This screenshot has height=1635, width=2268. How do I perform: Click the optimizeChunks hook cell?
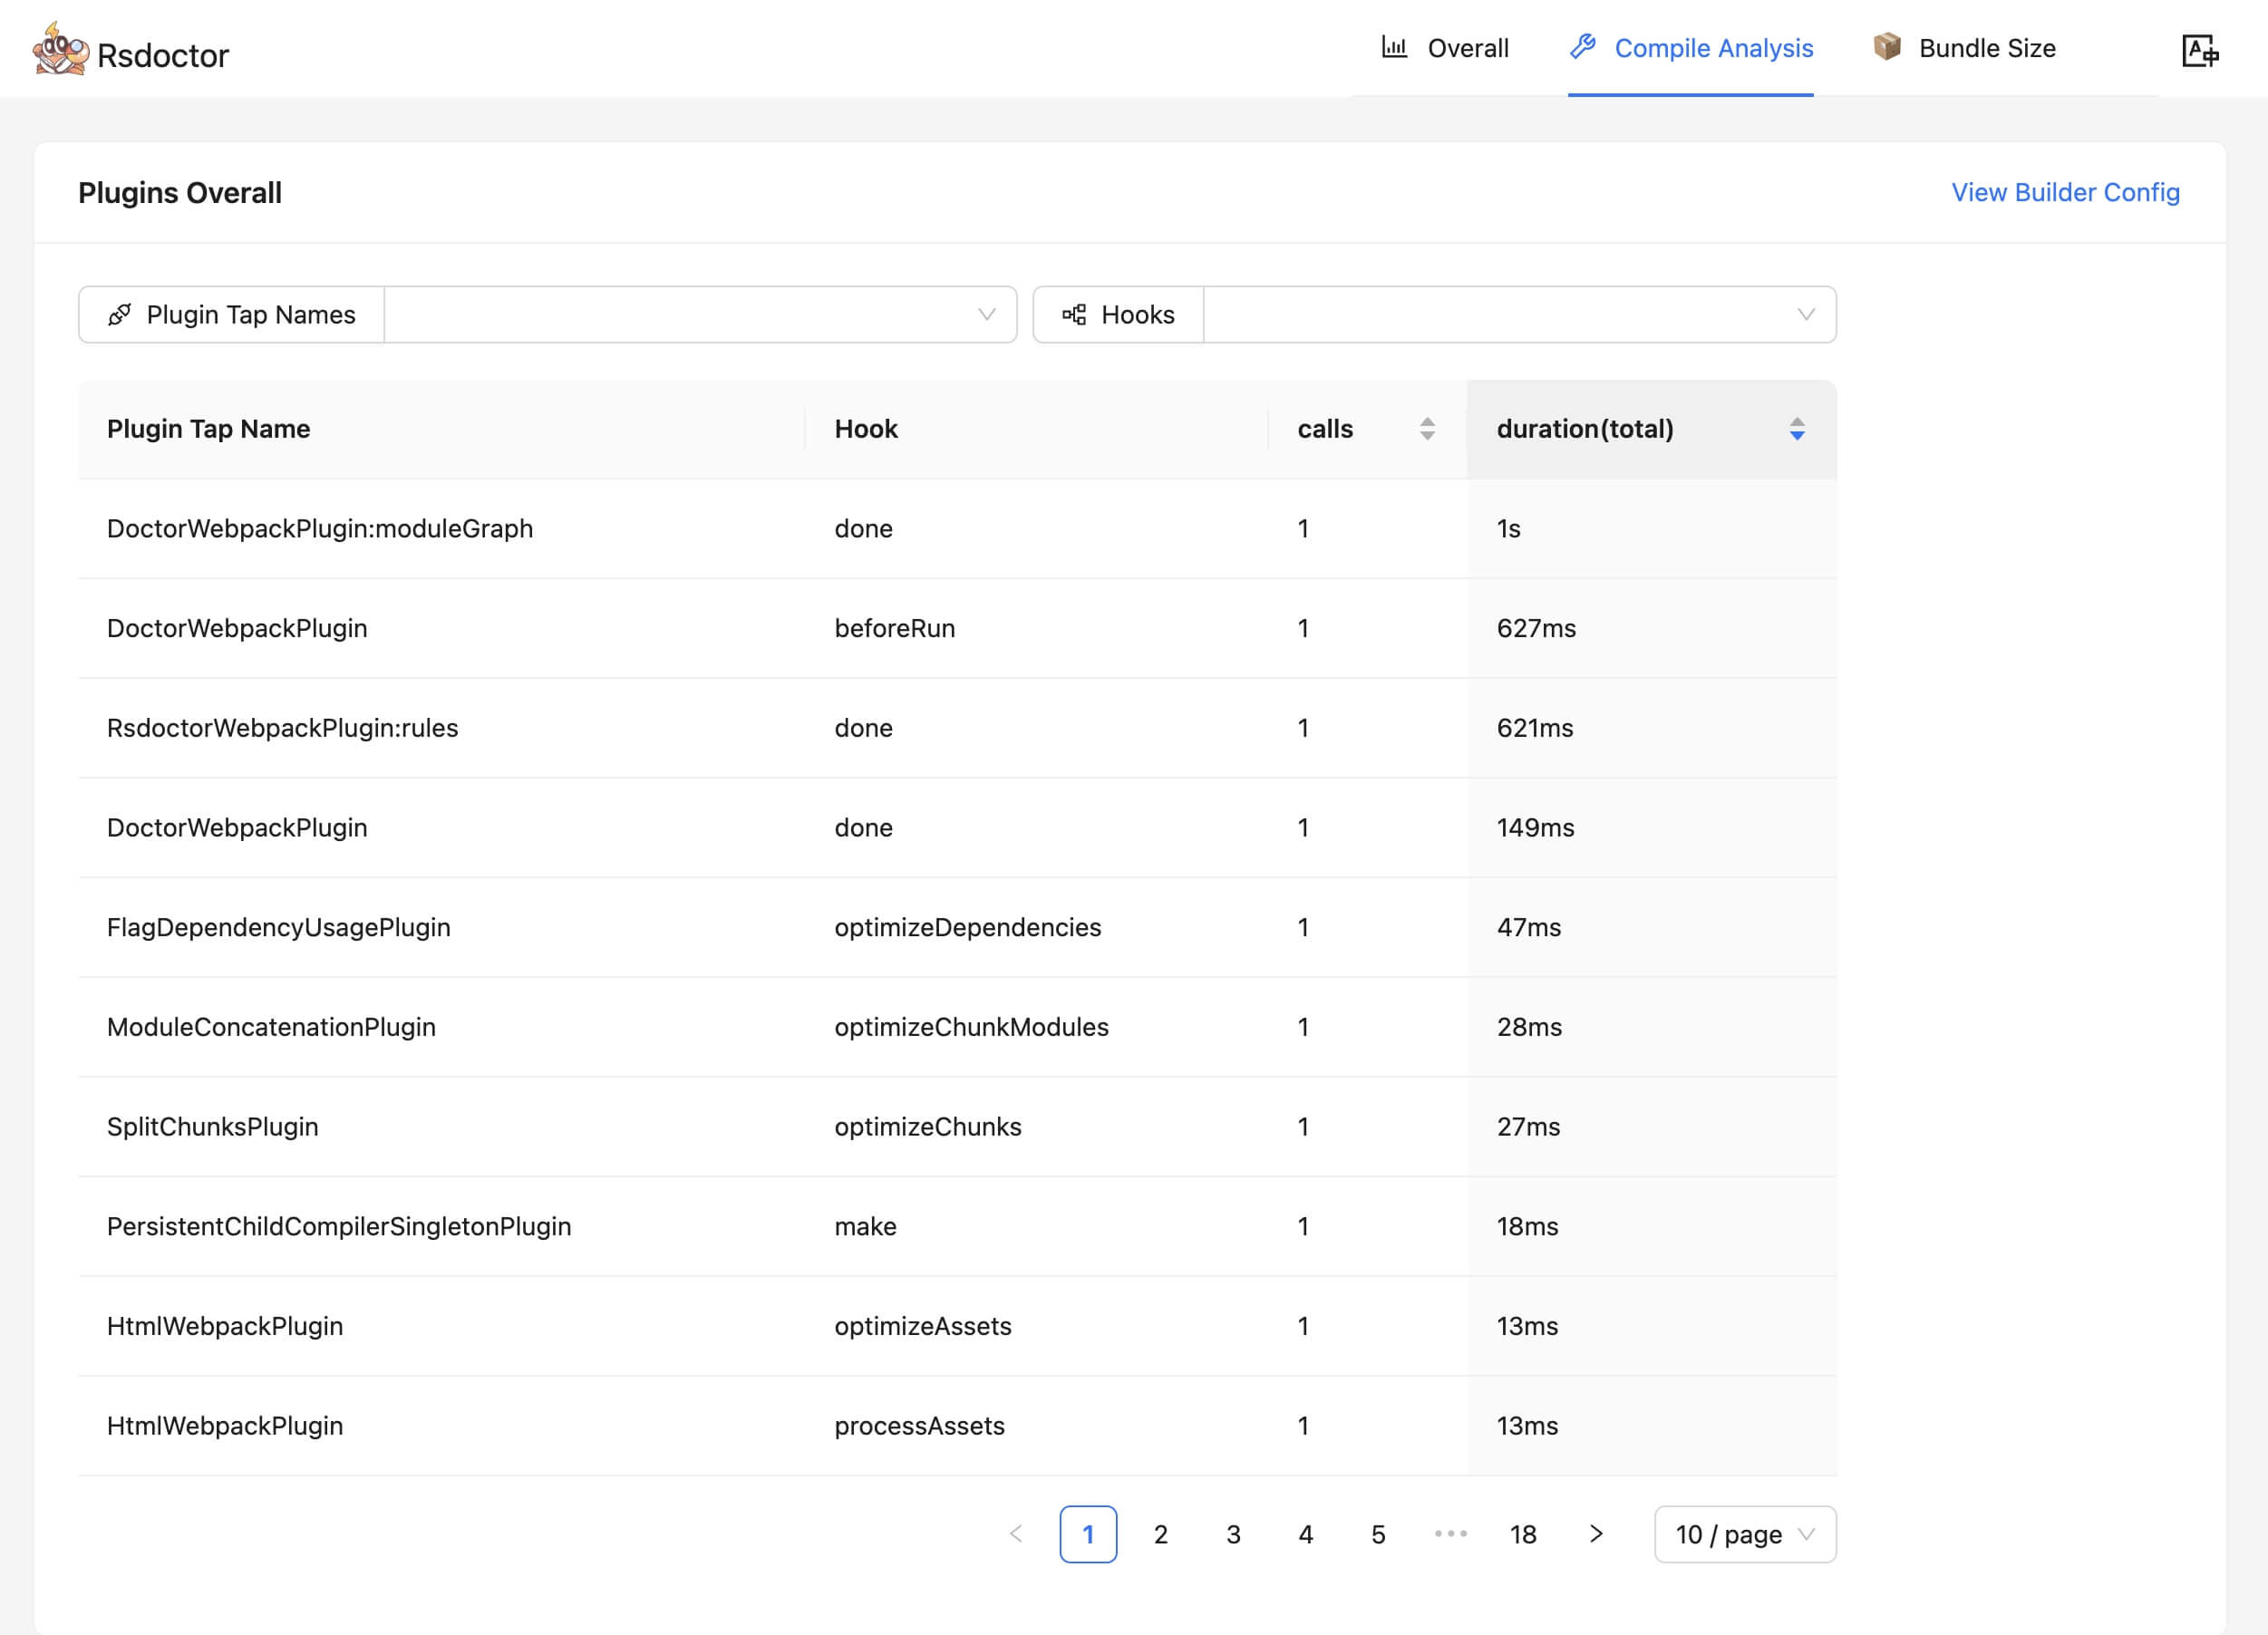[928, 1126]
